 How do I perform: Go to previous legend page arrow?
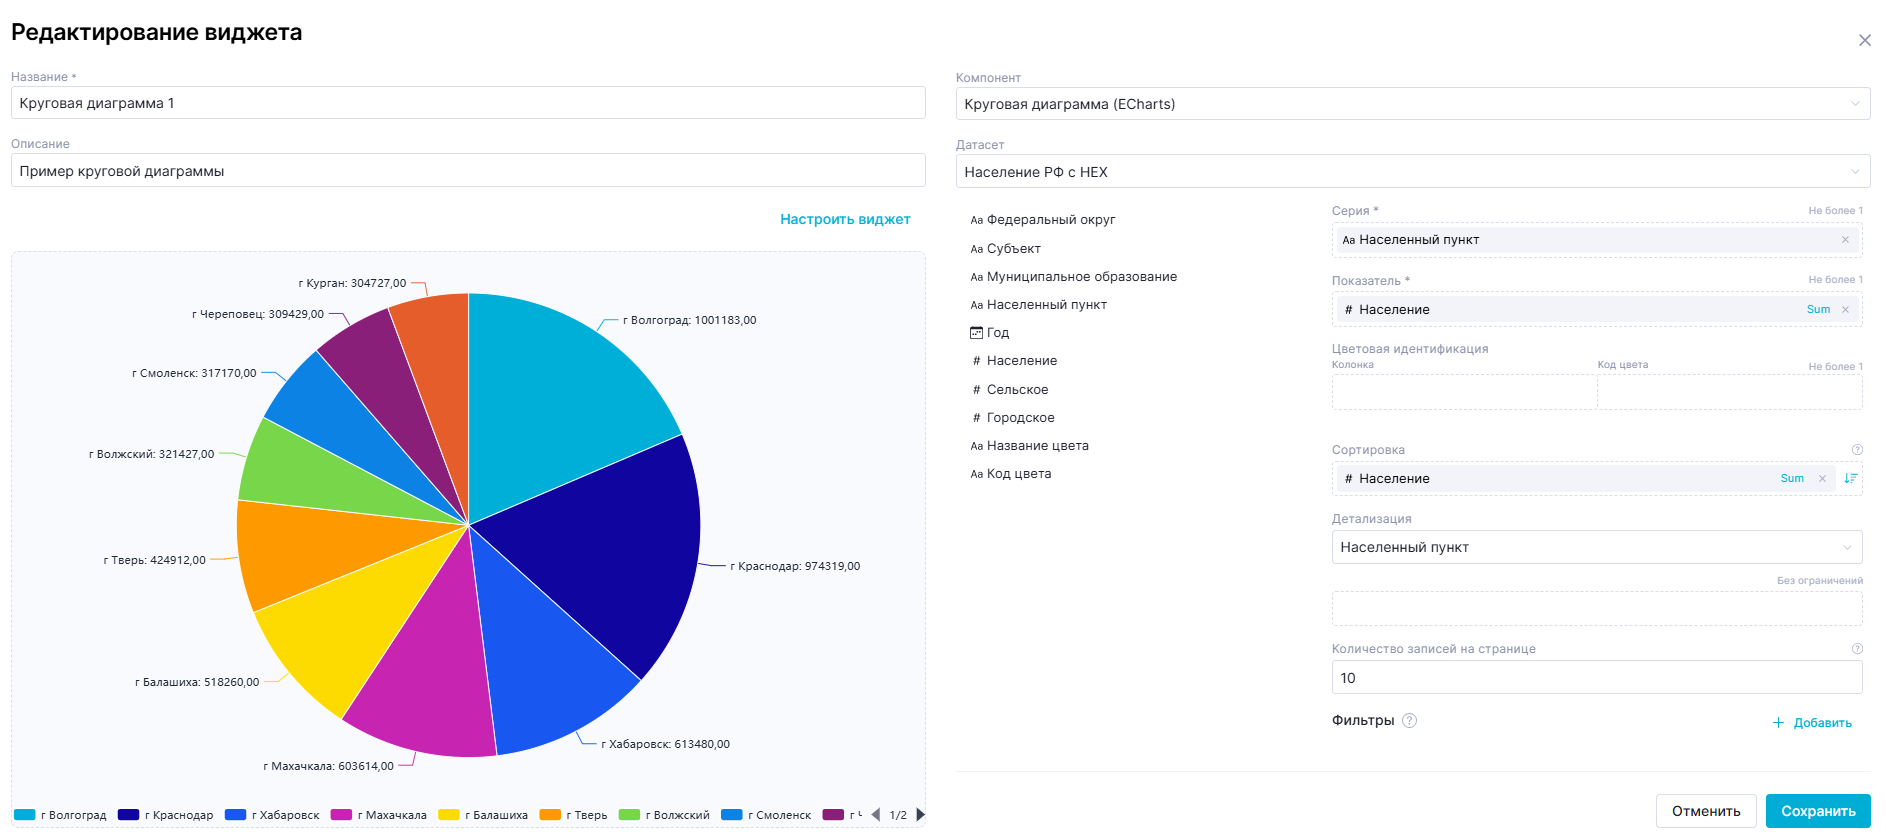[x=876, y=815]
